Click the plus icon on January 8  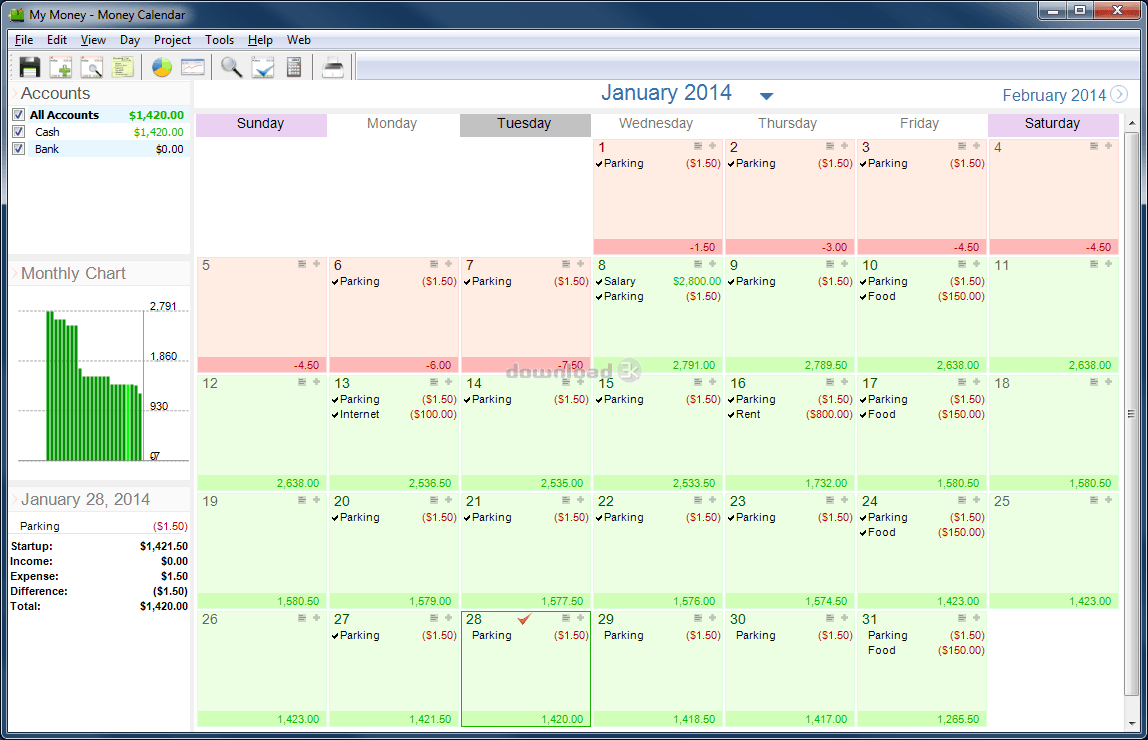coord(713,264)
